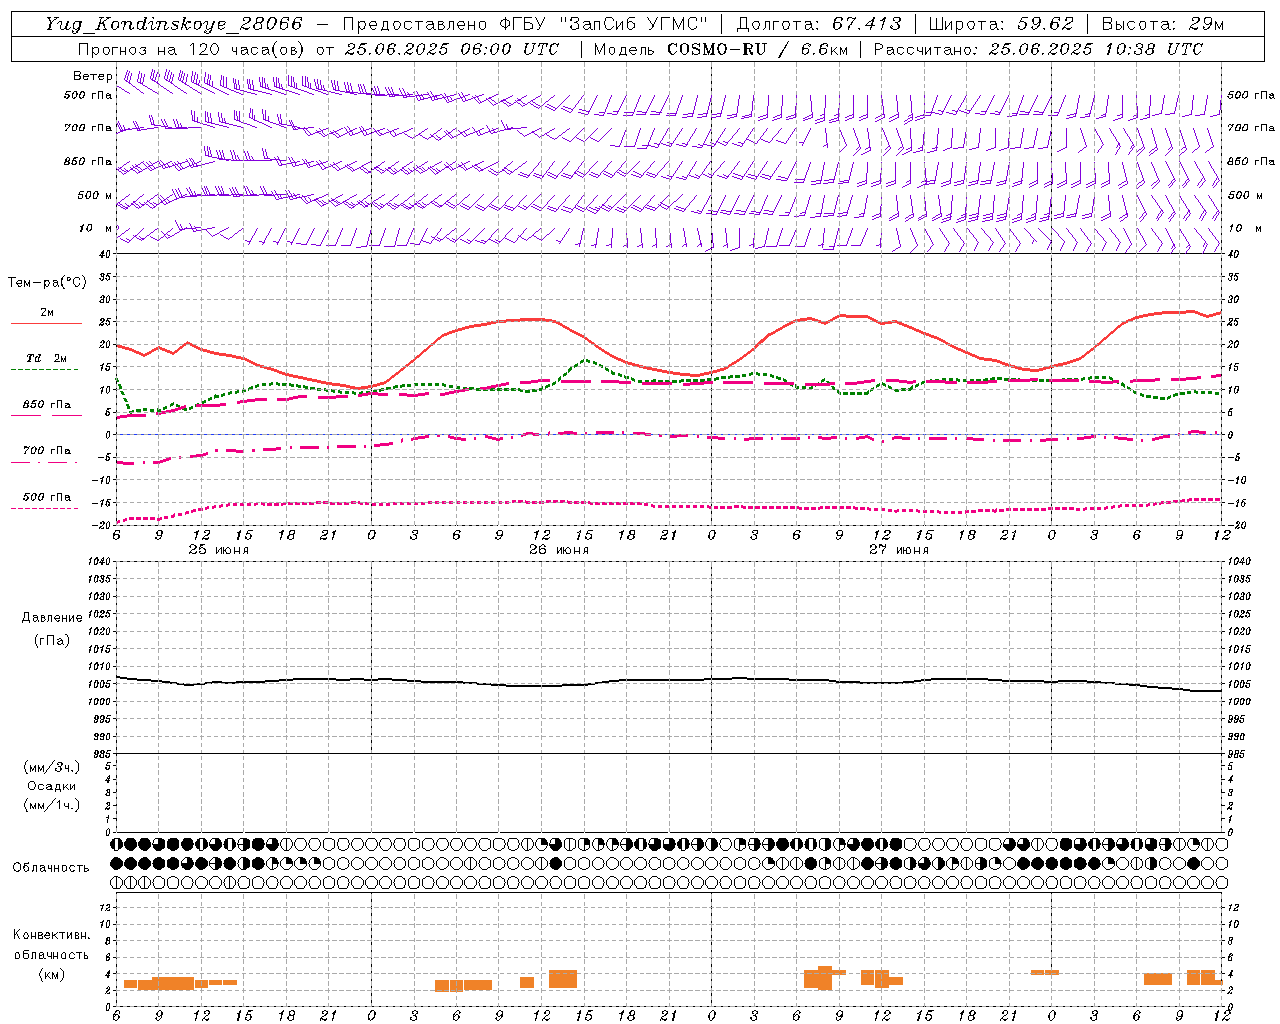Click the Рассчитано: 25.06.2025 10:38 UTC text
The height and width of the screenshot is (1024, 1280).
pyautogui.click(x=1038, y=49)
